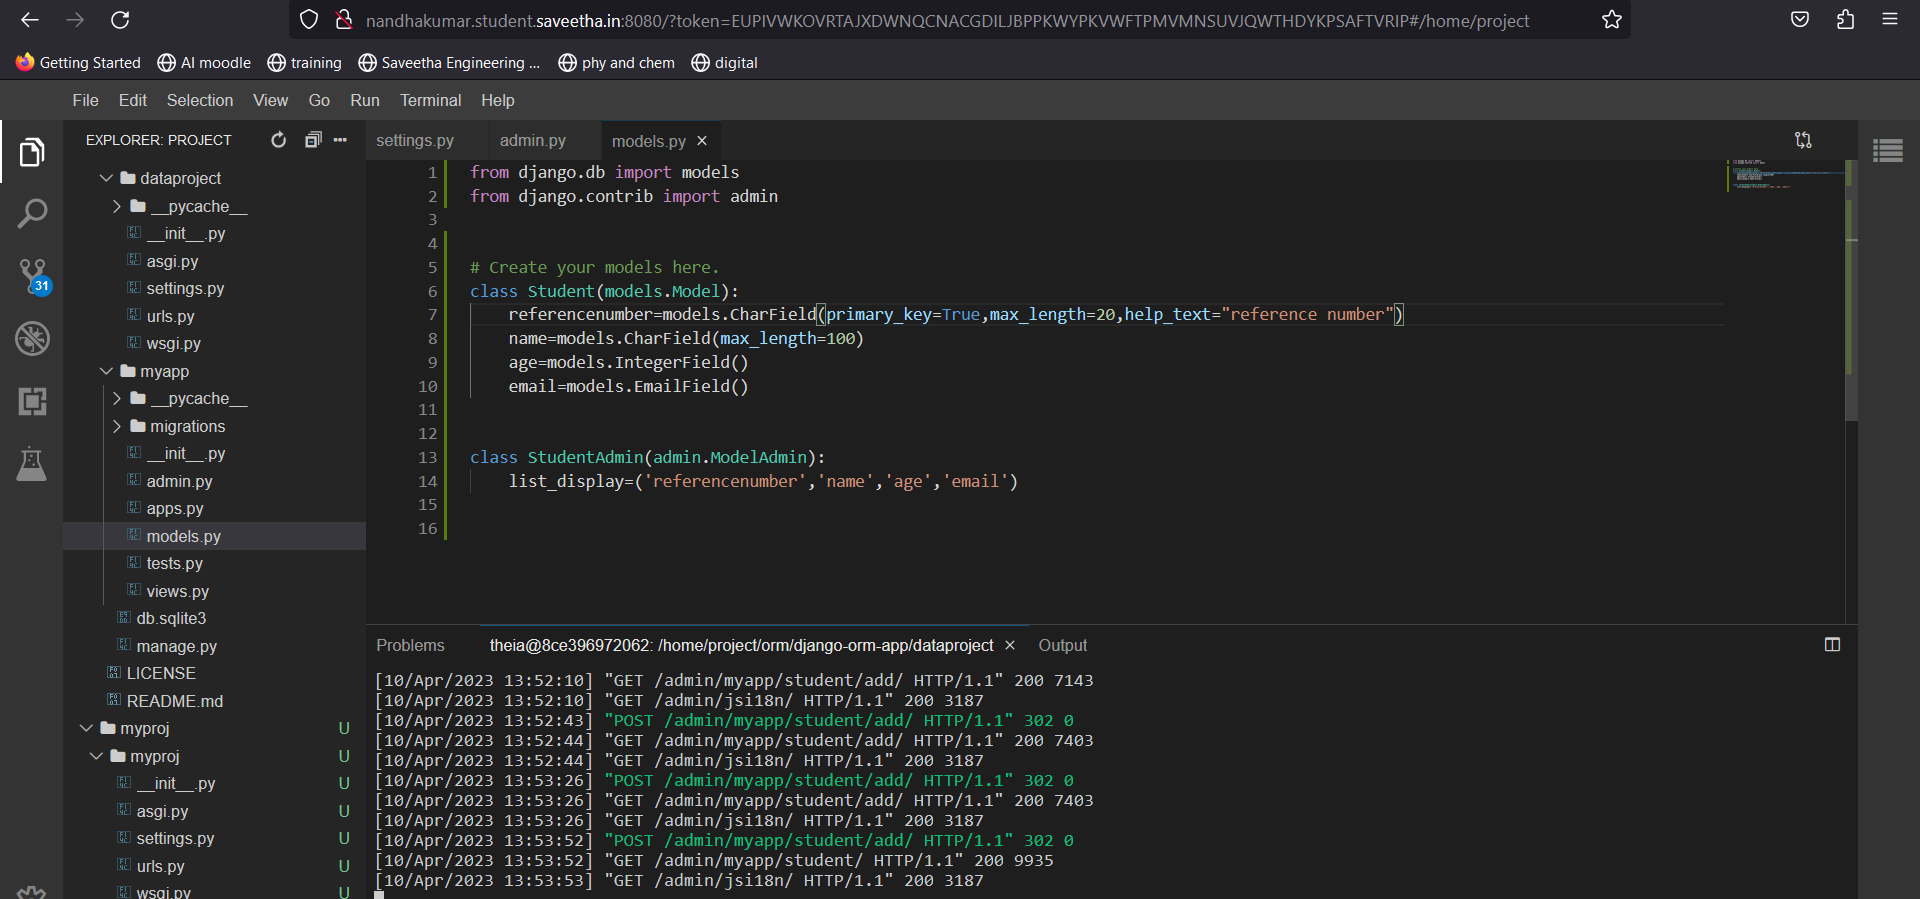This screenshot has height=899, width=1920.
Task: Open the Help menu
Action: [497, 100]
